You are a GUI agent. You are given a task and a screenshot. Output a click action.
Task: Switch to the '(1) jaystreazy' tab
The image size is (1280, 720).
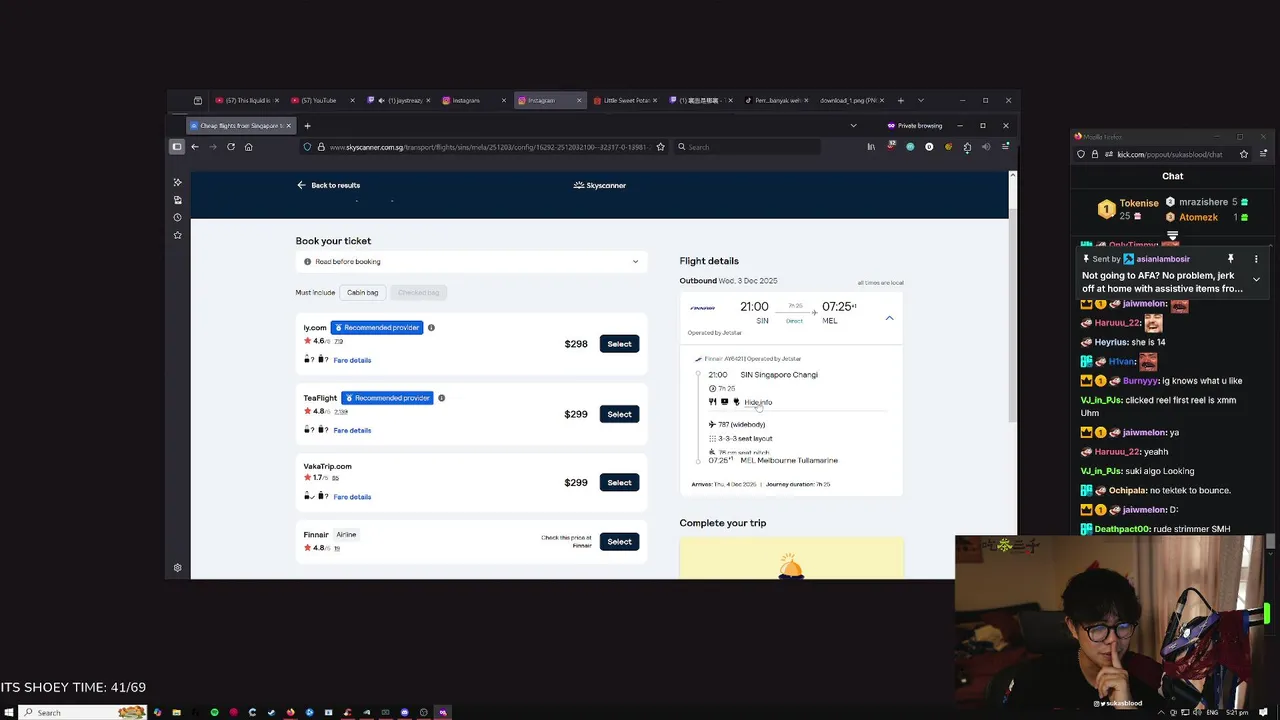tap(400, 100)
